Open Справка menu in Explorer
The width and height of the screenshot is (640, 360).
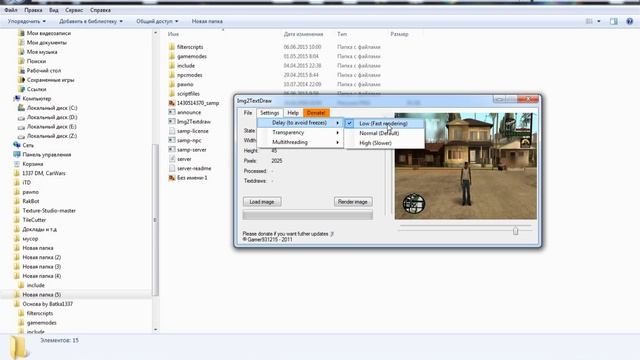[100, 10]
